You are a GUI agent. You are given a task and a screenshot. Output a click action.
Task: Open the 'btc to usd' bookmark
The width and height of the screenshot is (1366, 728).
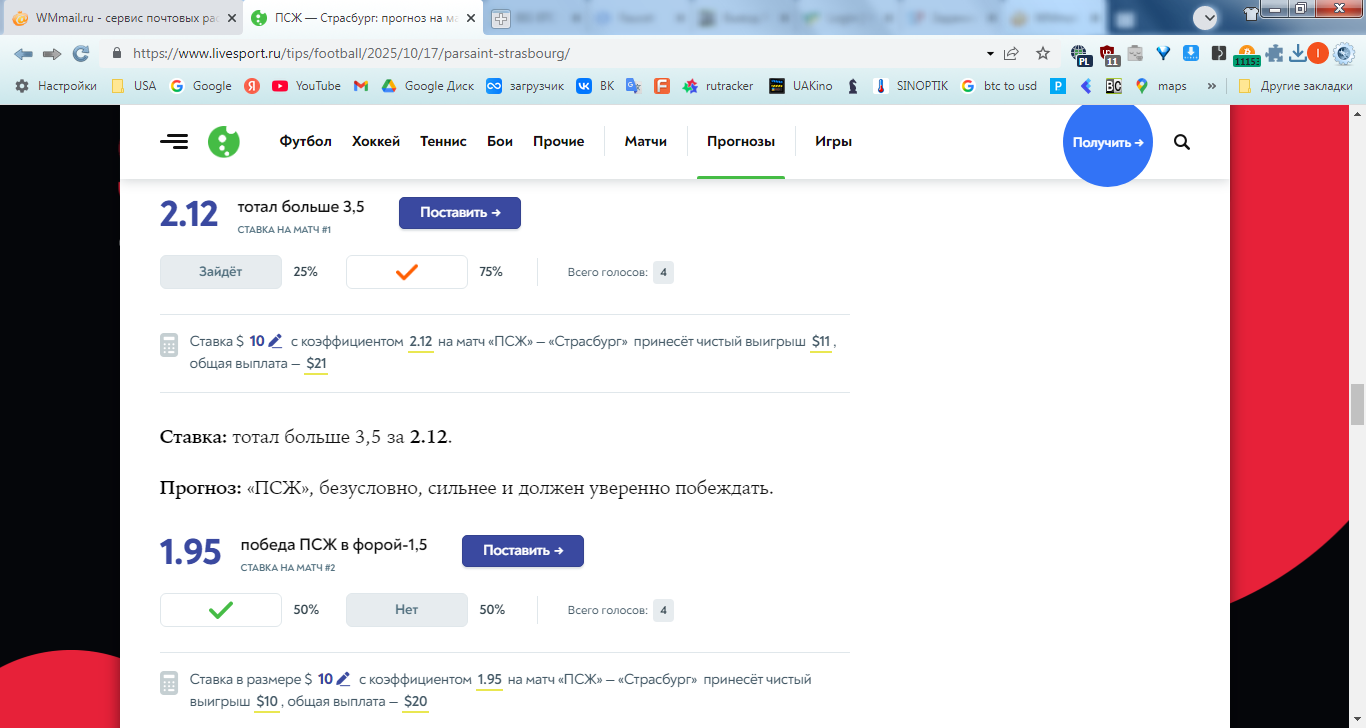coord(998,86)
